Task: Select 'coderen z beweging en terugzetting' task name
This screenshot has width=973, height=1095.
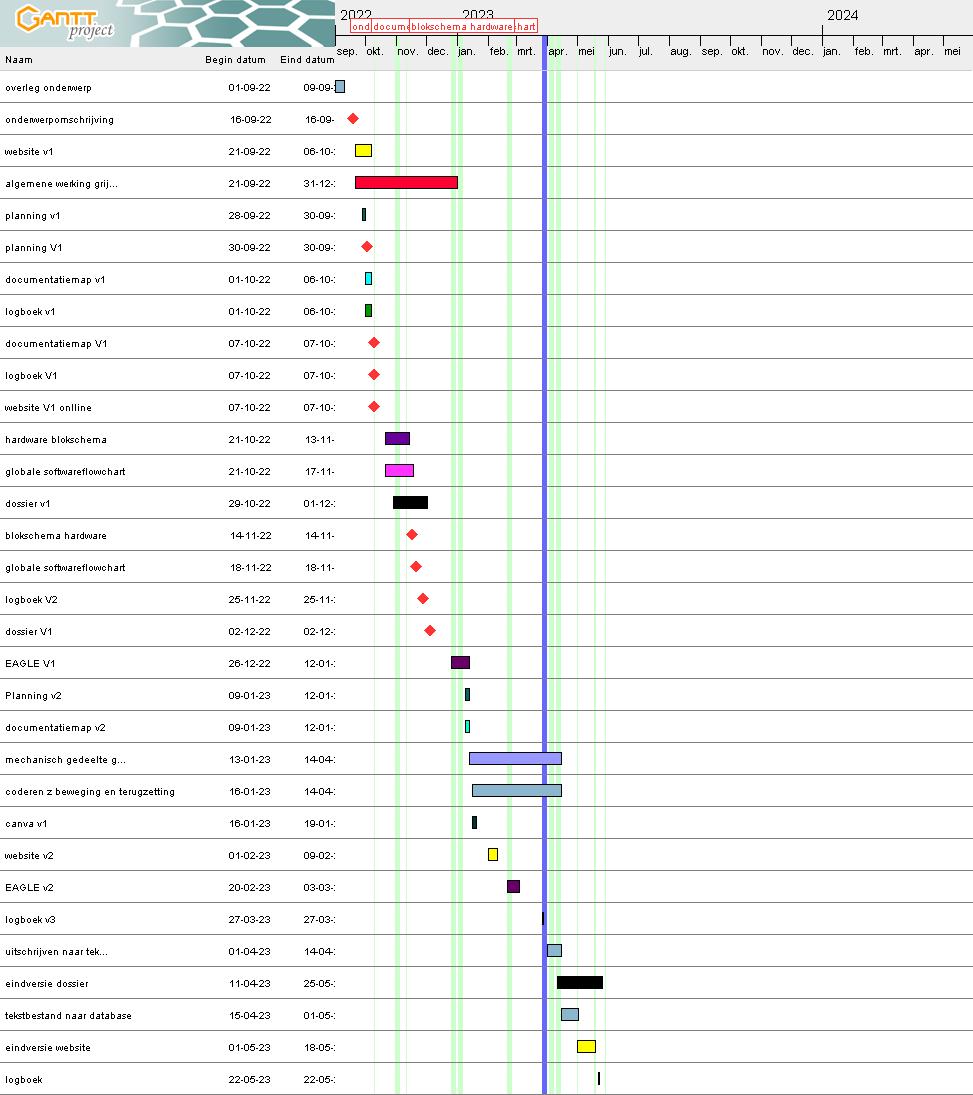Action: [90, 792]
